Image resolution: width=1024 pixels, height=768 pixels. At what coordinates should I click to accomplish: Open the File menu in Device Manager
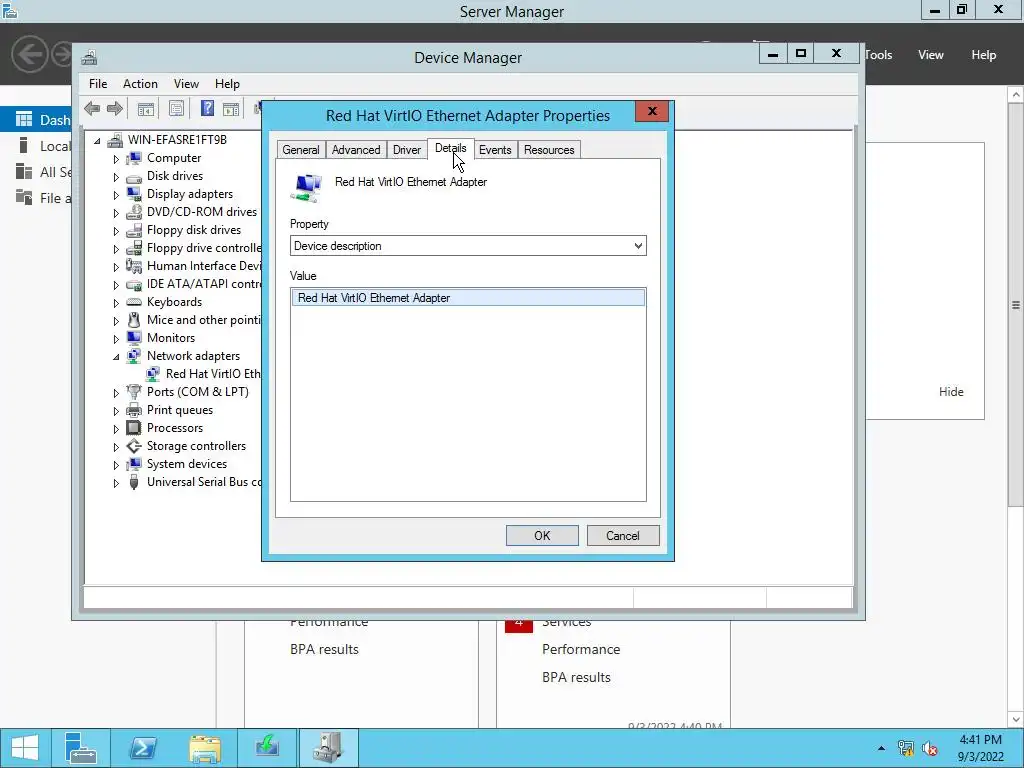98,84
